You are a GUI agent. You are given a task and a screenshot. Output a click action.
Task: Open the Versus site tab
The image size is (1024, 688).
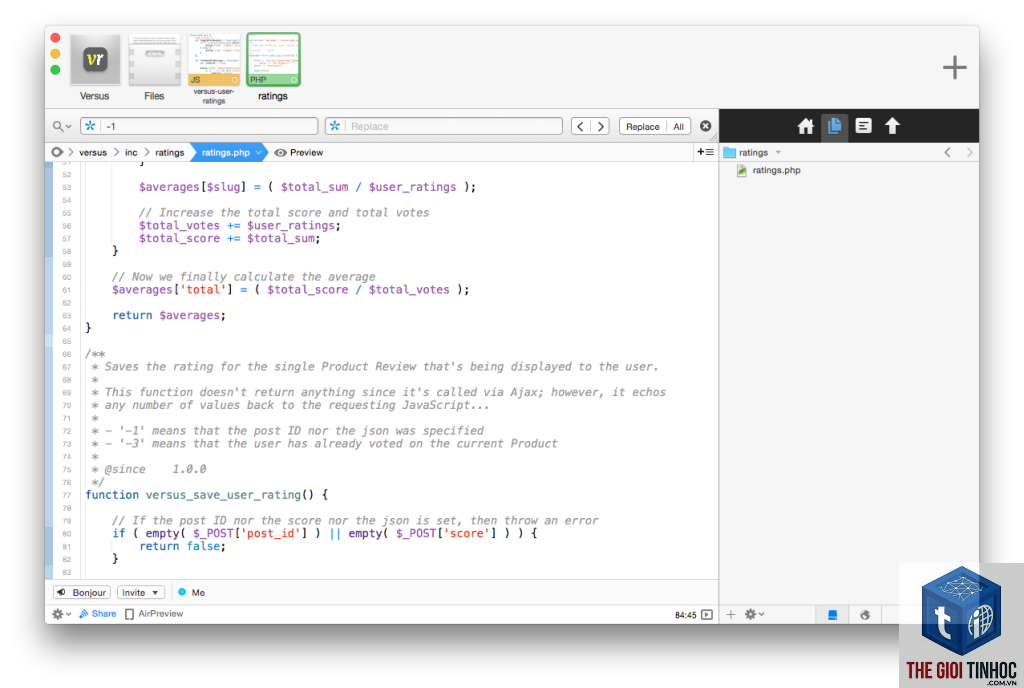(x=95, y=68)
